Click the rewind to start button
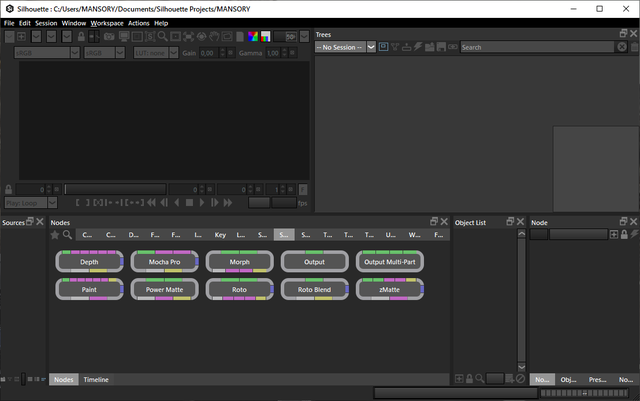 click(x=151, y=203)
